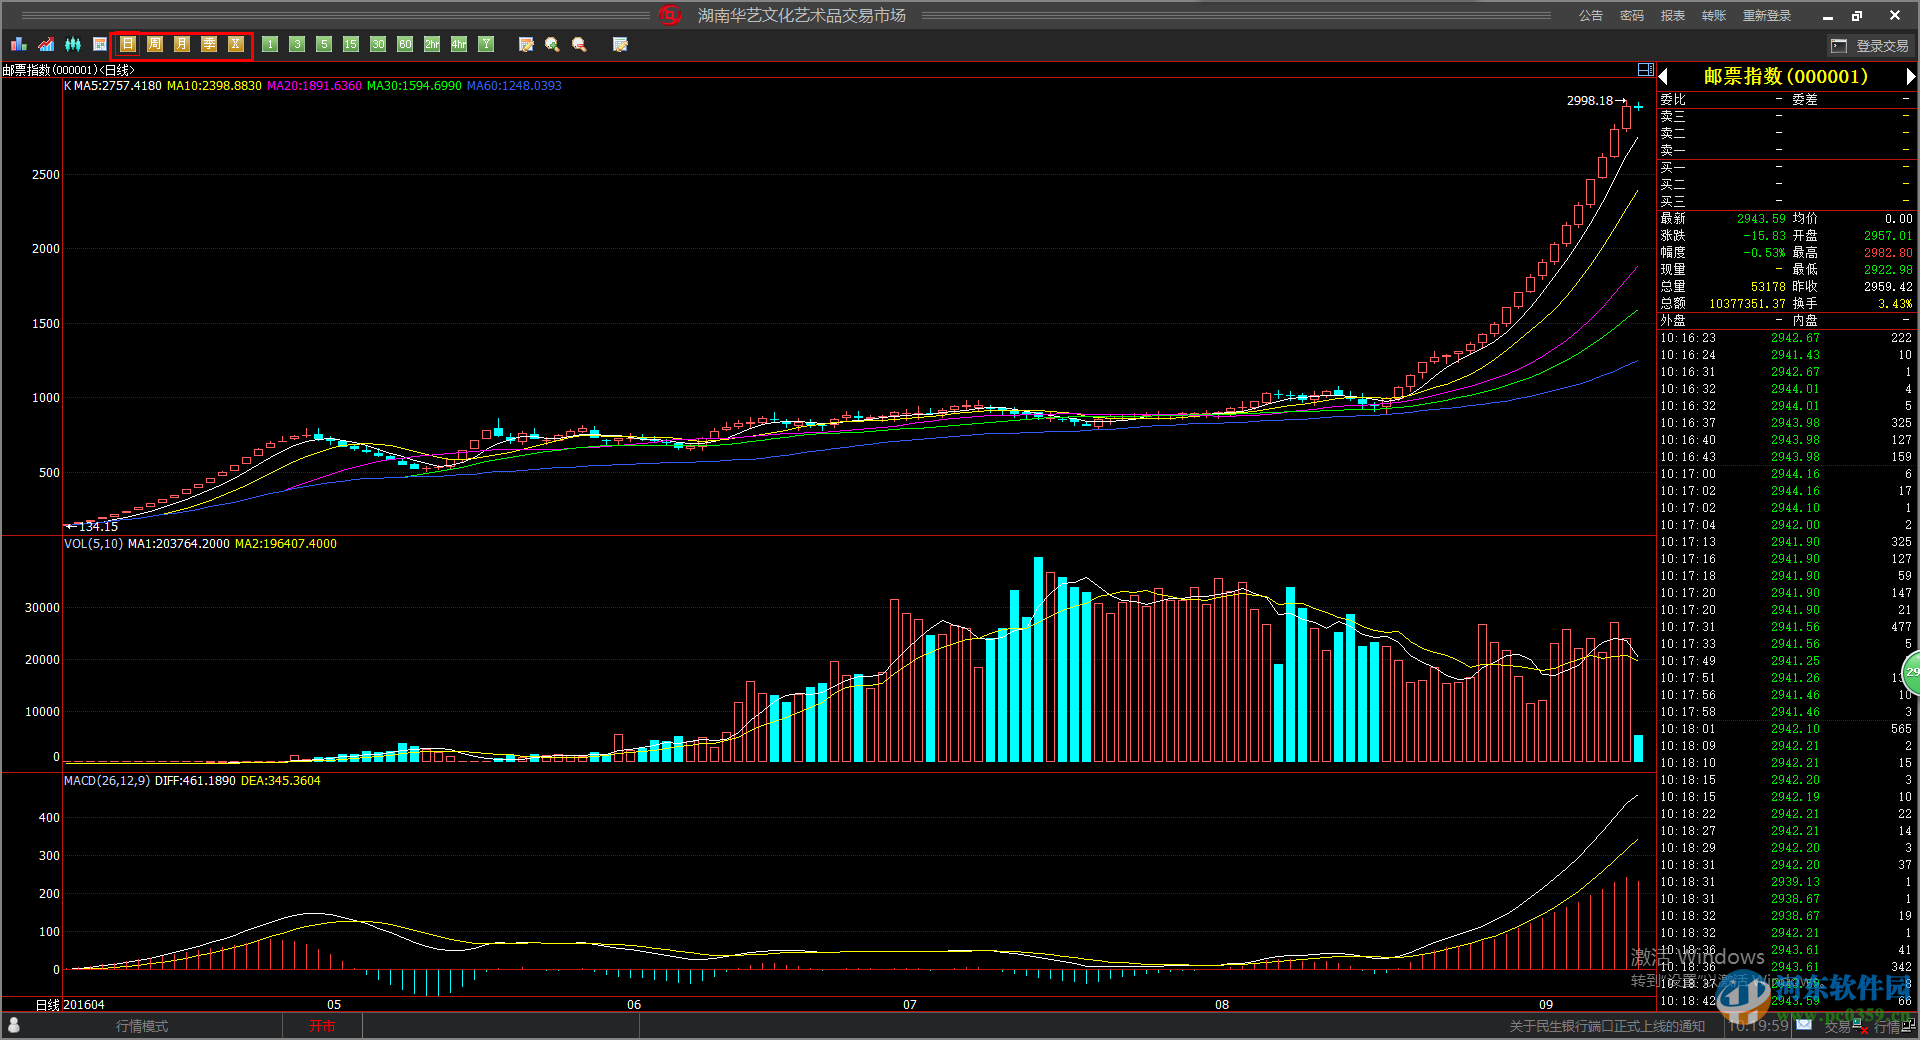Select the candlestick chart icon
1920x1040 pixels.
(73, 44)
